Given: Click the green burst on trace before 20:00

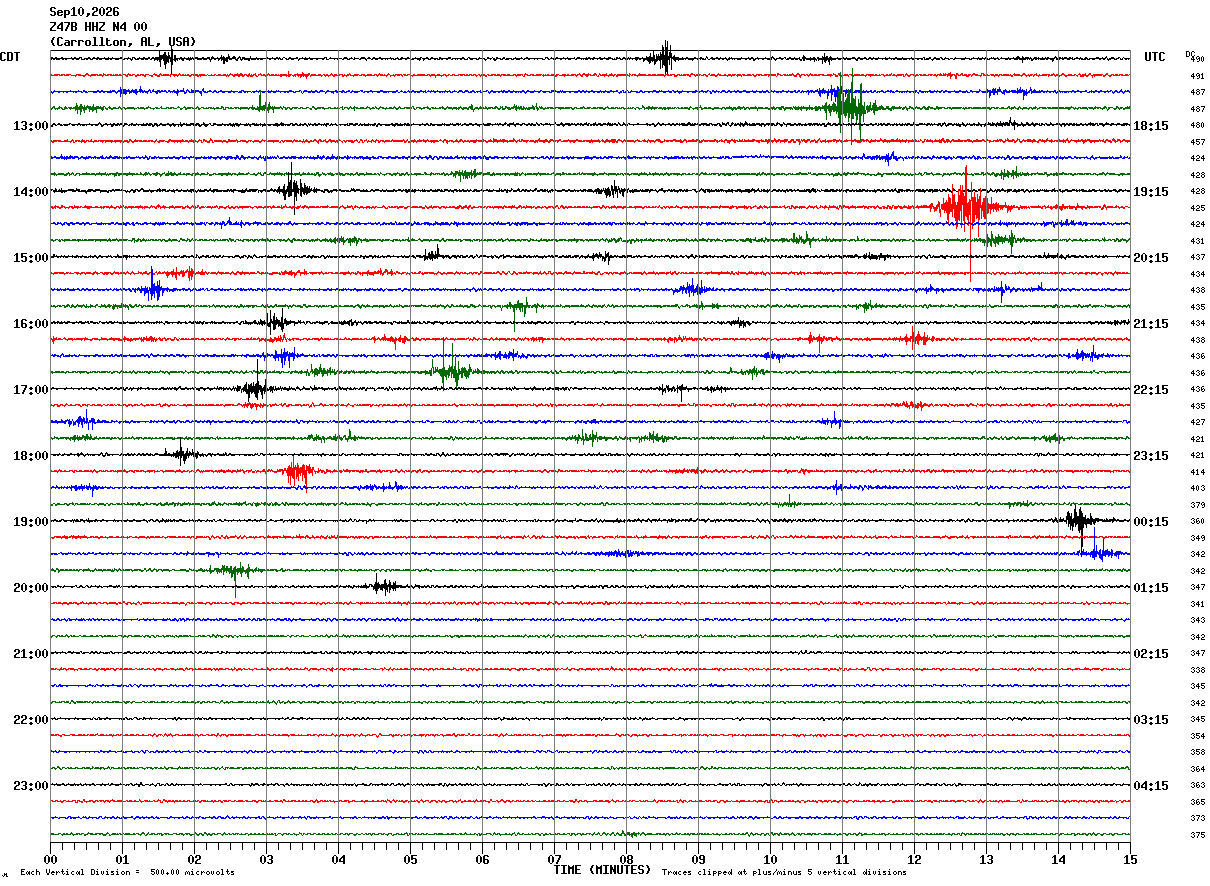Looking at the screenshot, I should 236,571.
